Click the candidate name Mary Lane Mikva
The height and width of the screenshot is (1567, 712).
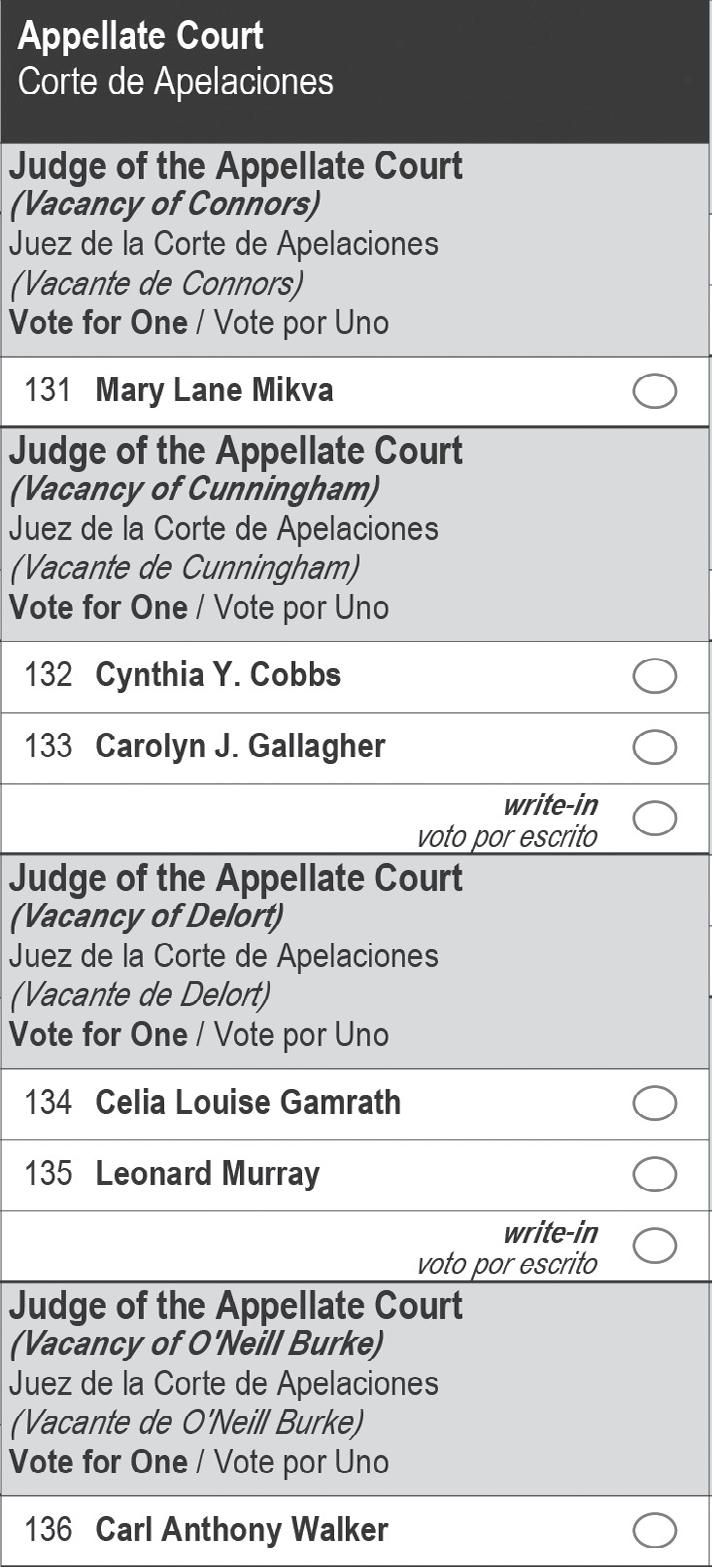214,391
